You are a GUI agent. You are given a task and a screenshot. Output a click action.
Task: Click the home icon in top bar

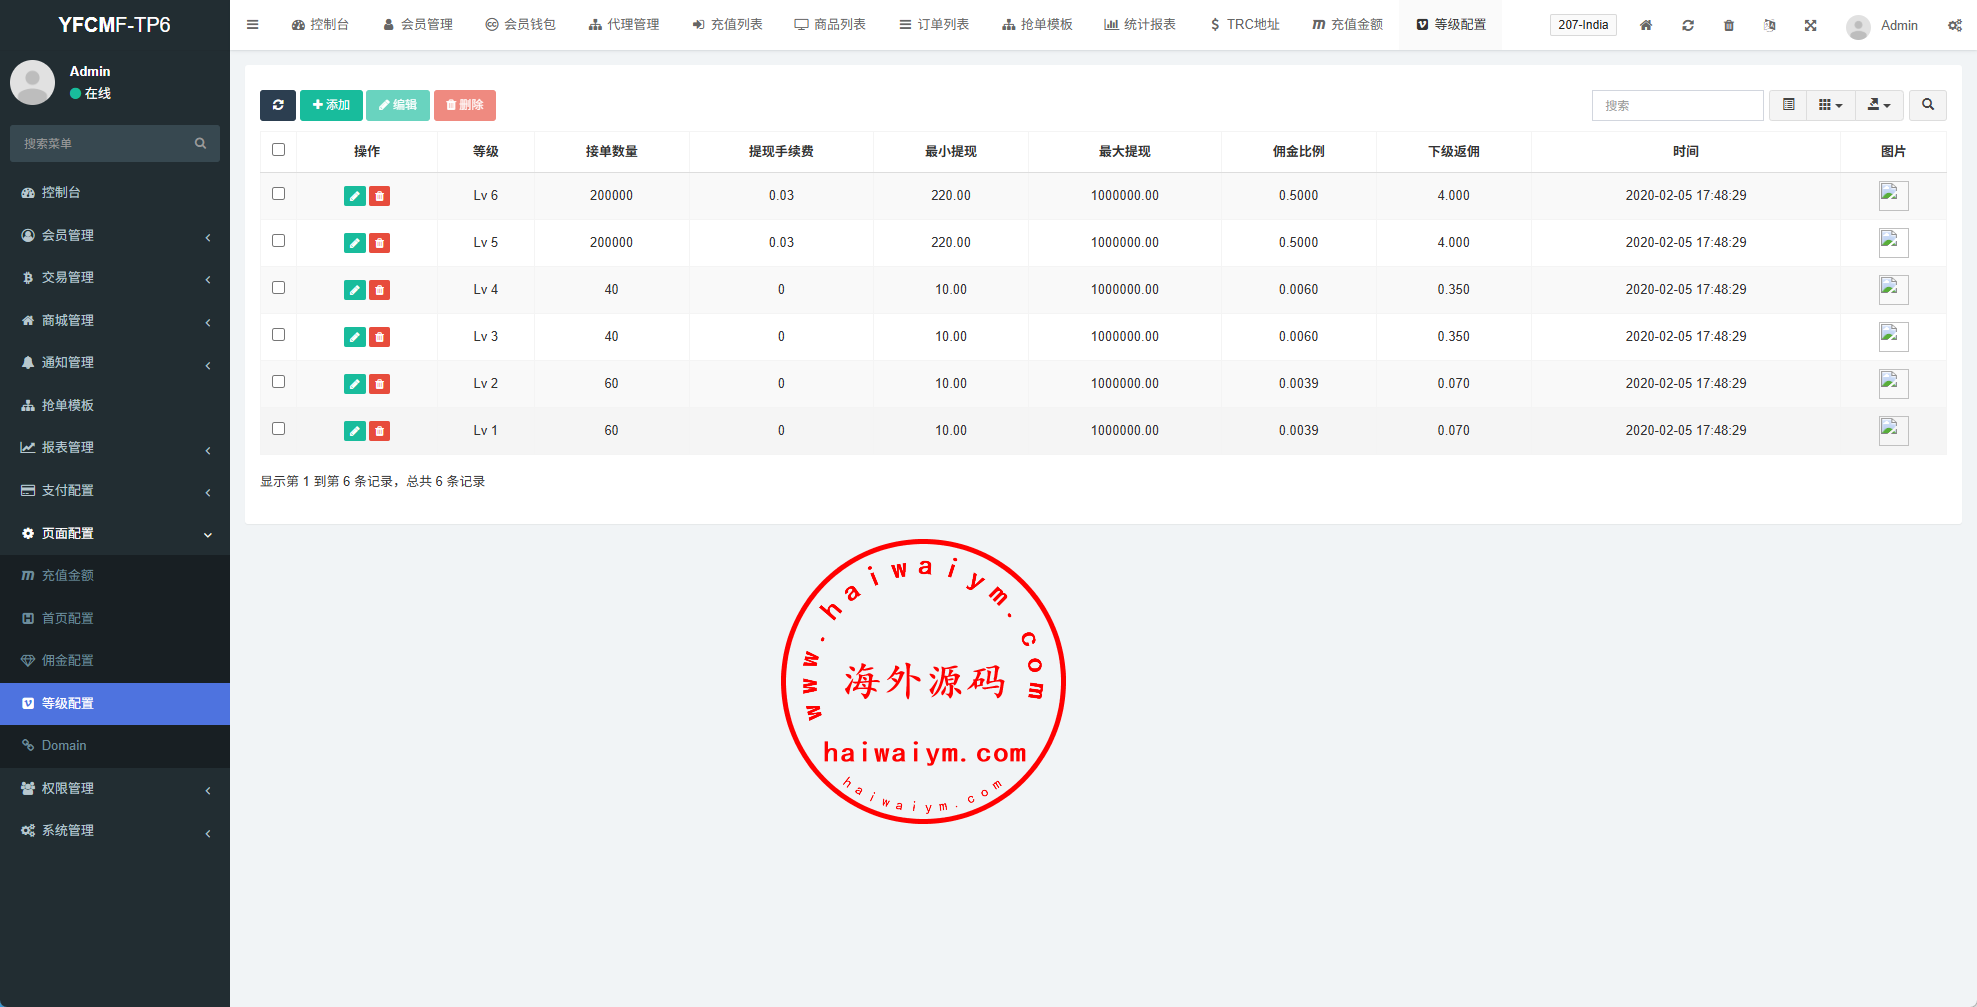pos(1645,25)
